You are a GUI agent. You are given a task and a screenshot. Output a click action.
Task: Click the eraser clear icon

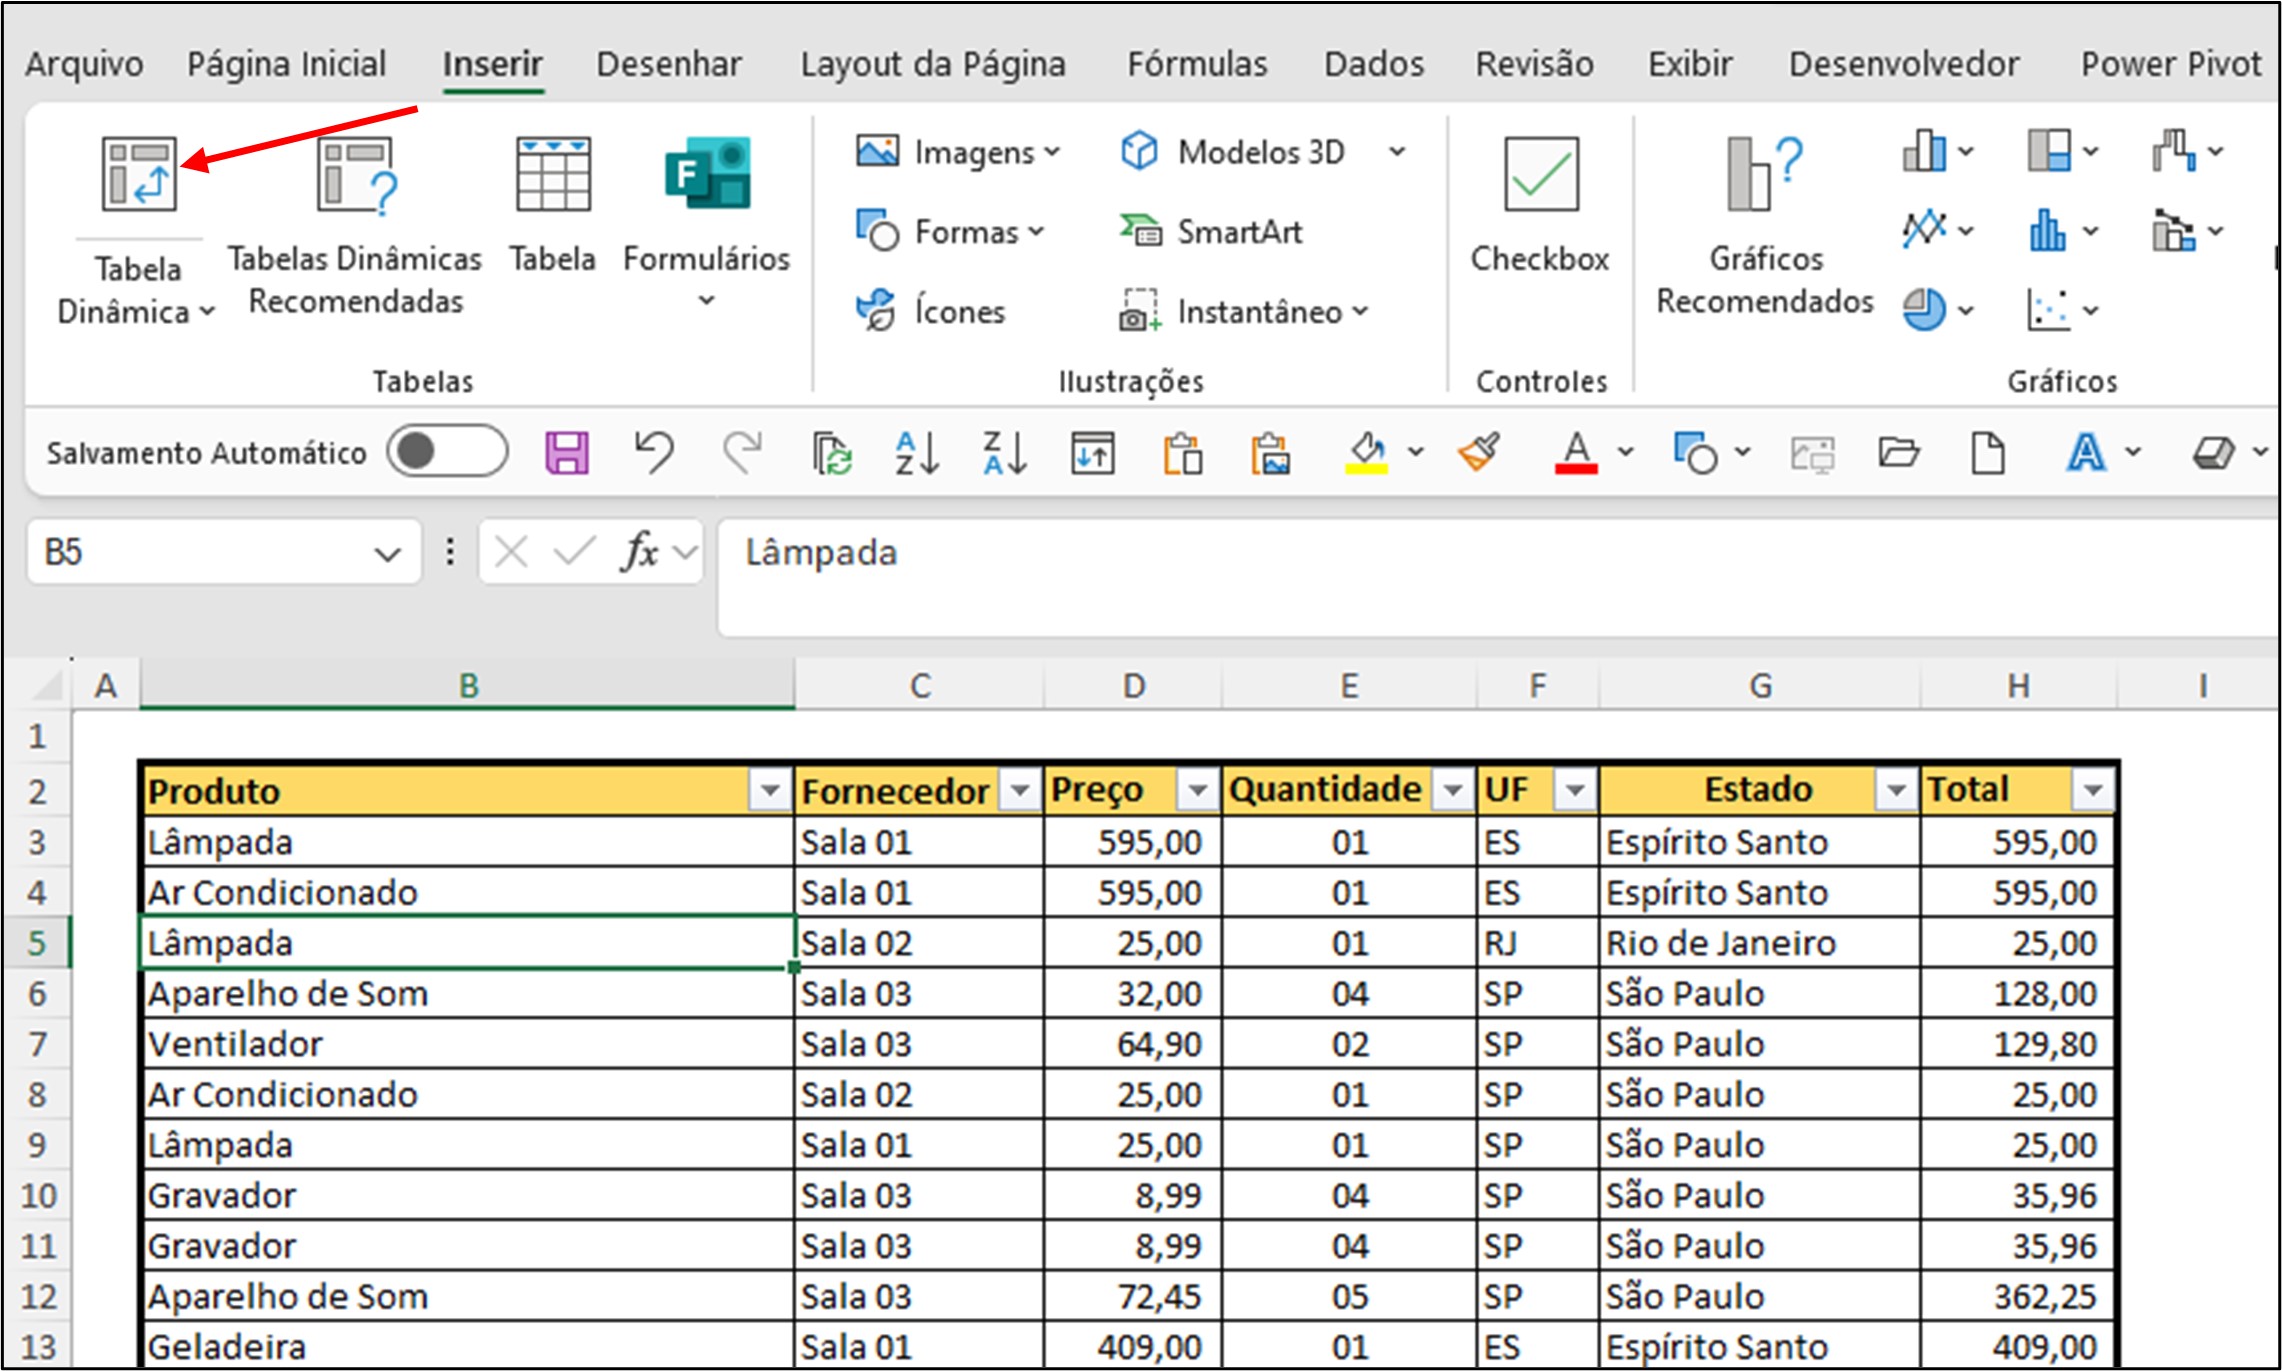coord(2213,453)
